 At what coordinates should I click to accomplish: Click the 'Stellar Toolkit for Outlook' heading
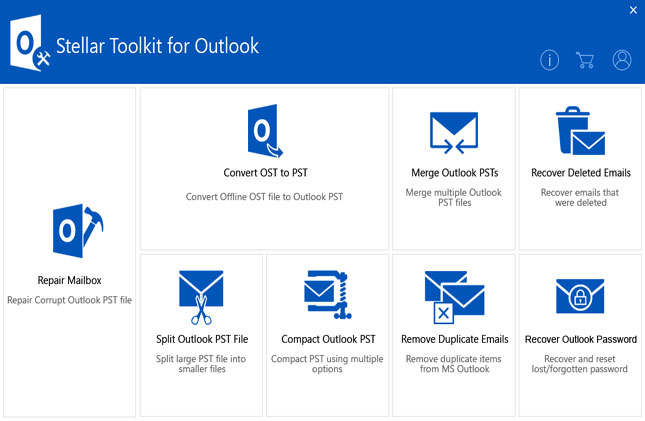pos(157,46)
